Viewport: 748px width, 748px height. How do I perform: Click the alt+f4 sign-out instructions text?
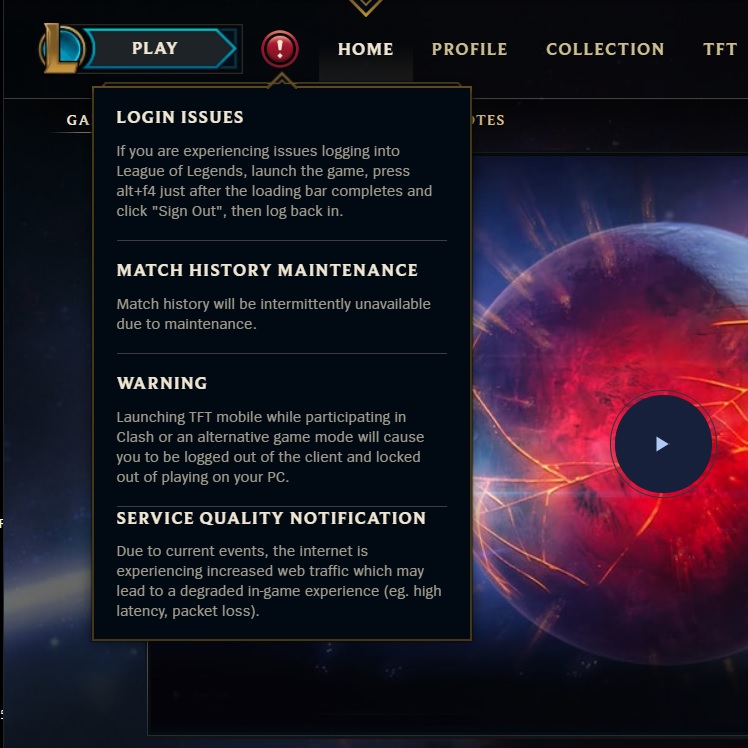(x=274, y=181)
